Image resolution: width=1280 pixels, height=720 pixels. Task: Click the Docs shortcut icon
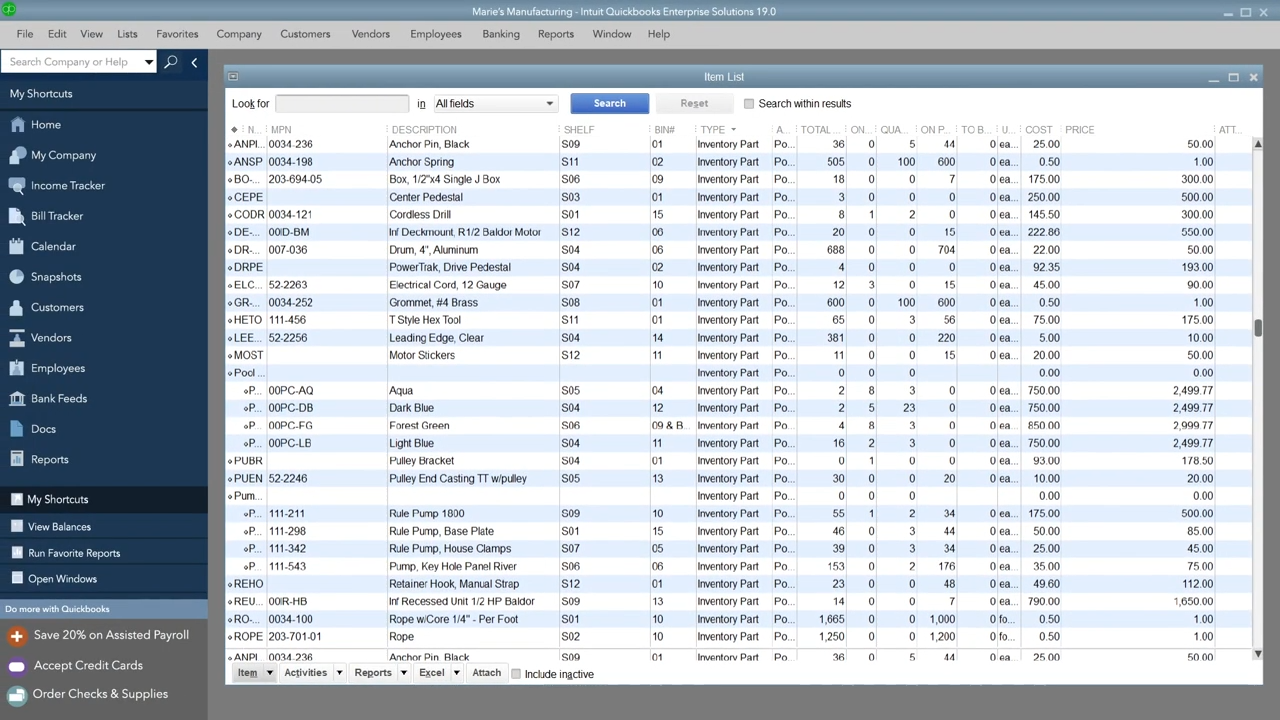(16, 430)
